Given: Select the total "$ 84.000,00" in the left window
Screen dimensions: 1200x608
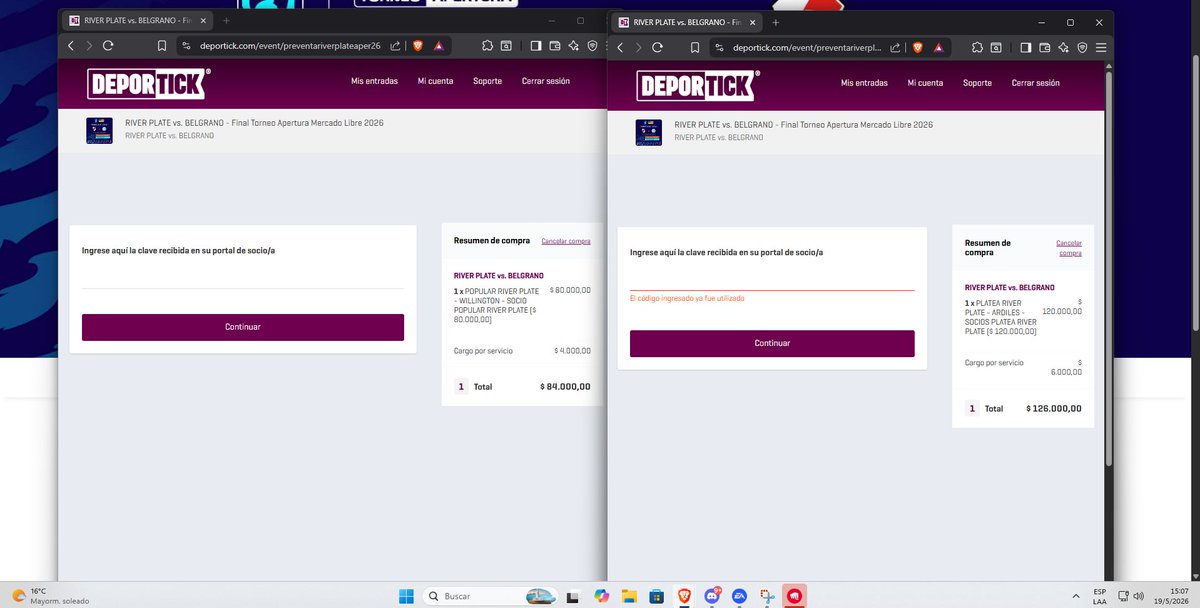Looking at the screenshot, I should (x=565, y=386).
